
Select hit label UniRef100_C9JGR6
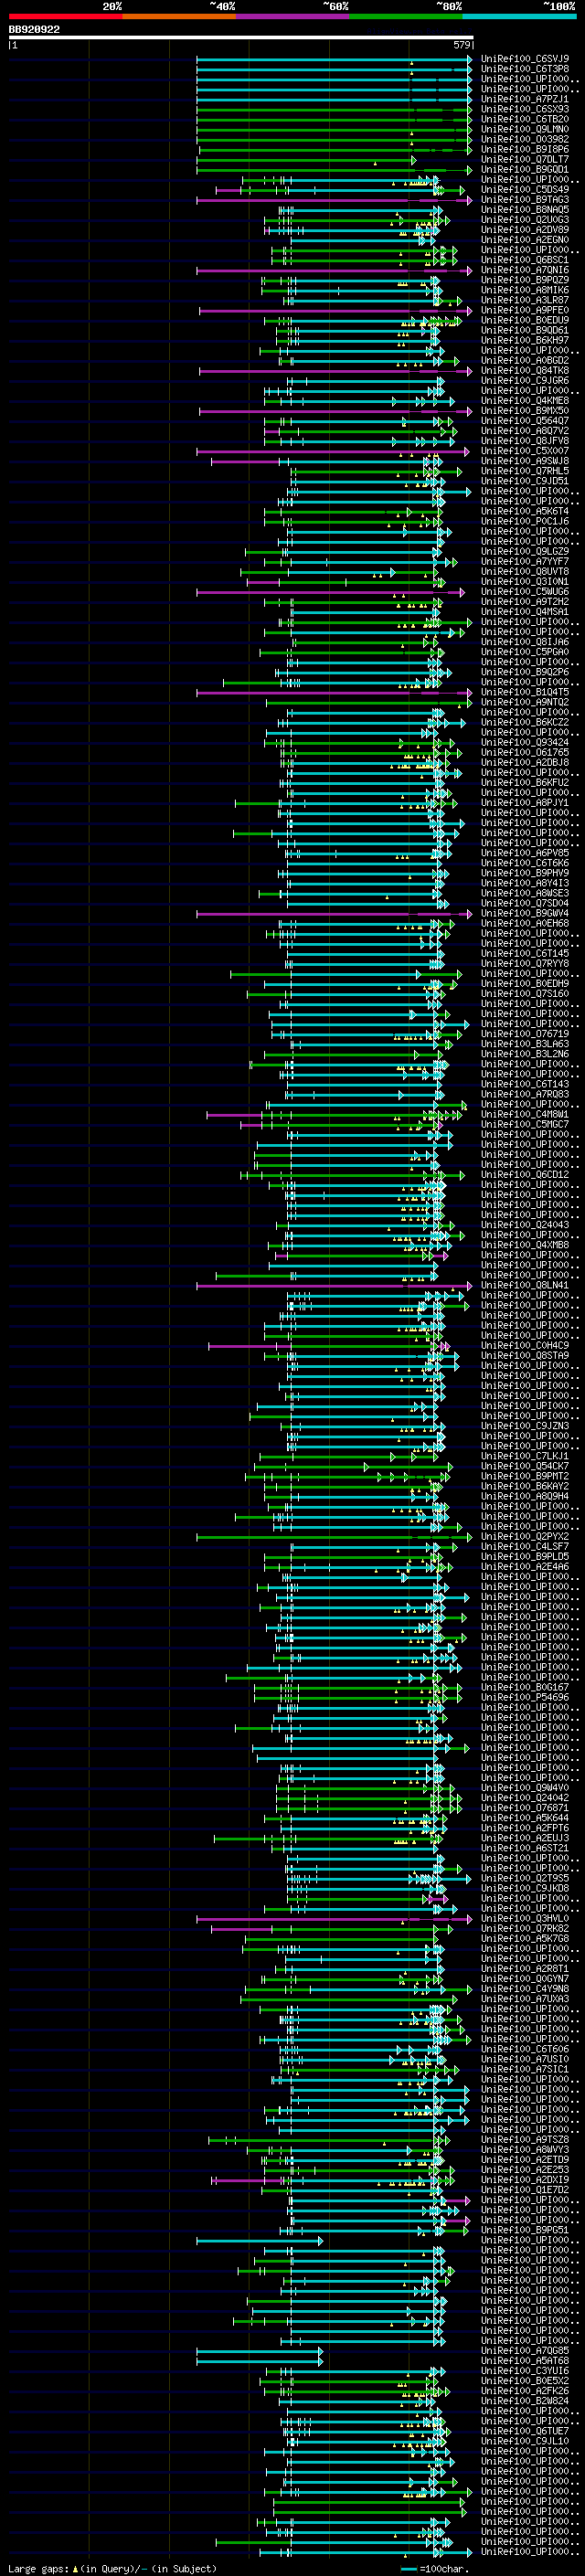[525, 380]
